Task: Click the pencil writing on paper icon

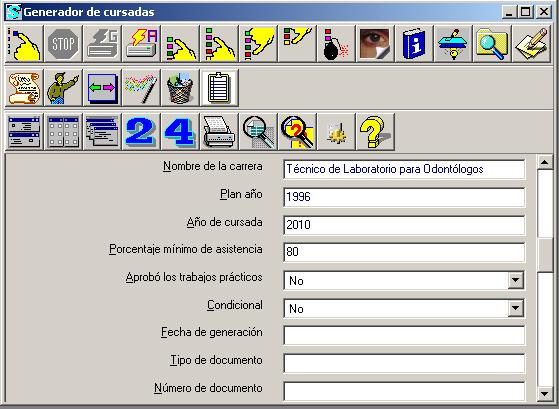Action: click(x=532, y=44)
